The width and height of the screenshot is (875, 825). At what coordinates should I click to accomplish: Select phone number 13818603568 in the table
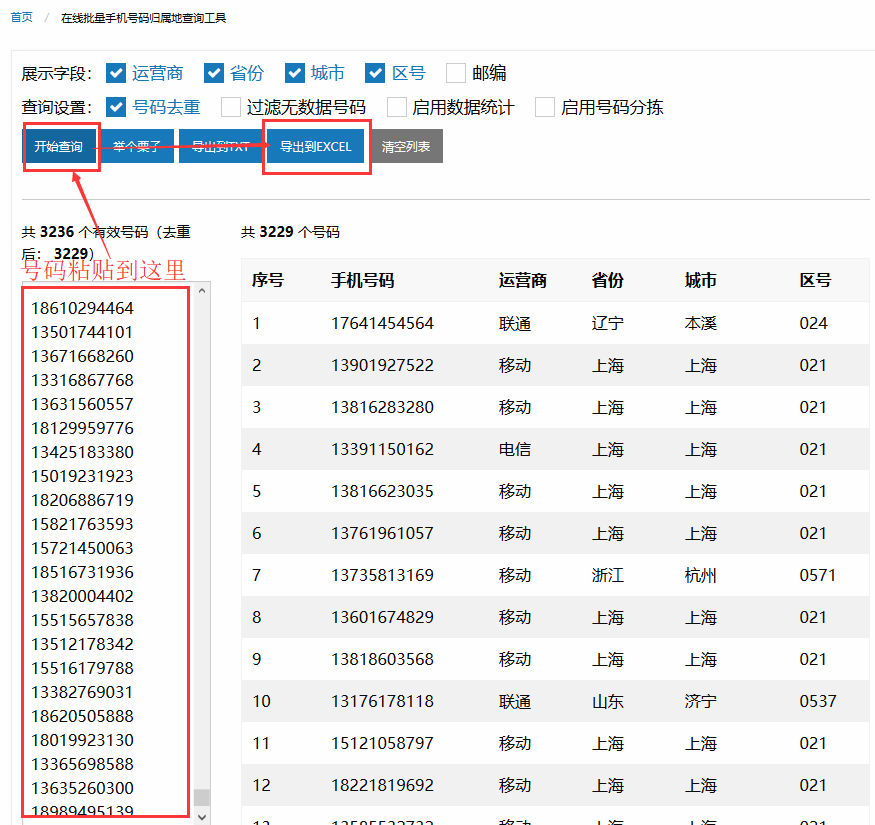[x=382, y=659]
